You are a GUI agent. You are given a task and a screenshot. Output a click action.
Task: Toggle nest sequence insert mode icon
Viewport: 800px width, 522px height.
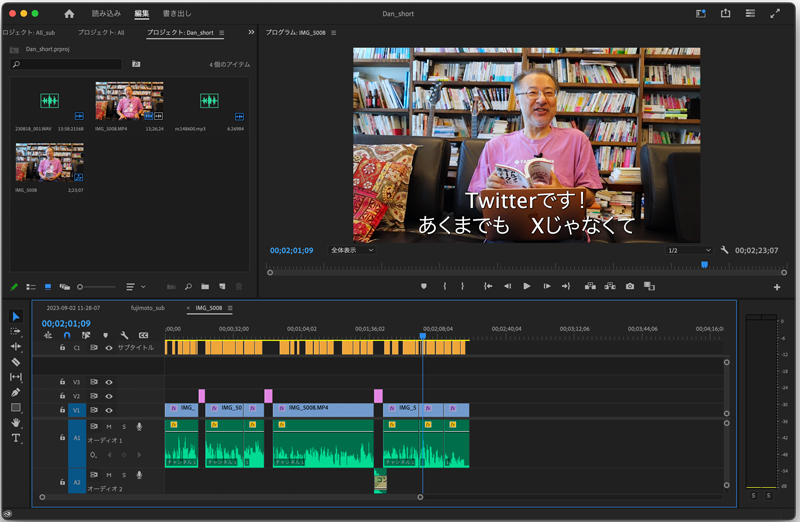(48, 335)
